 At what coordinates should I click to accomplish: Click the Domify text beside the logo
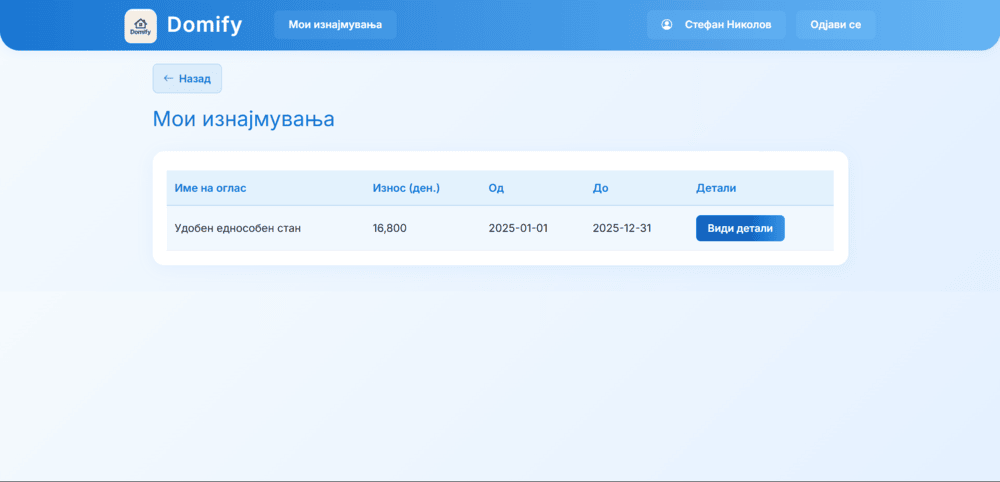[204, 25]
